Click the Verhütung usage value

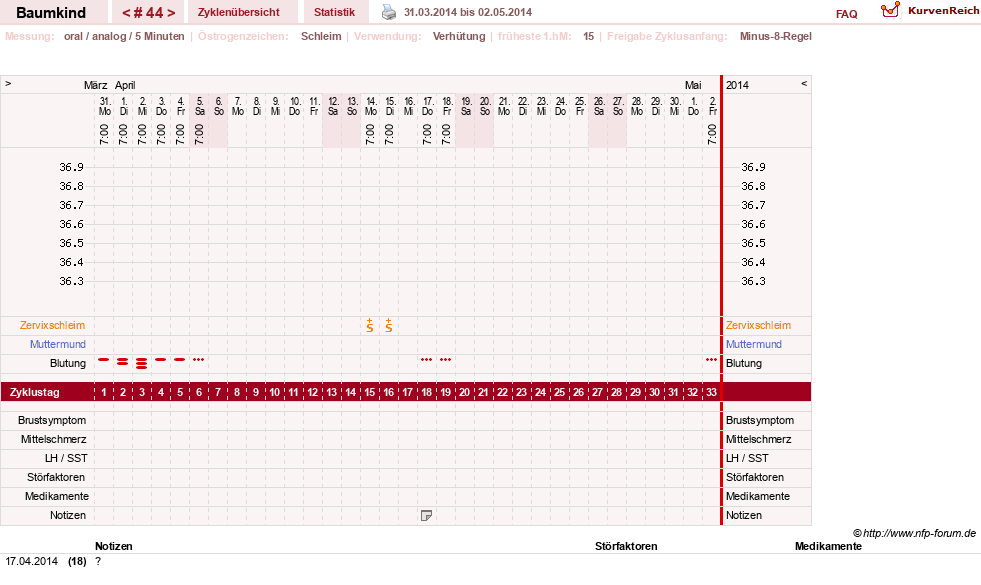click(x=459, y=36)
